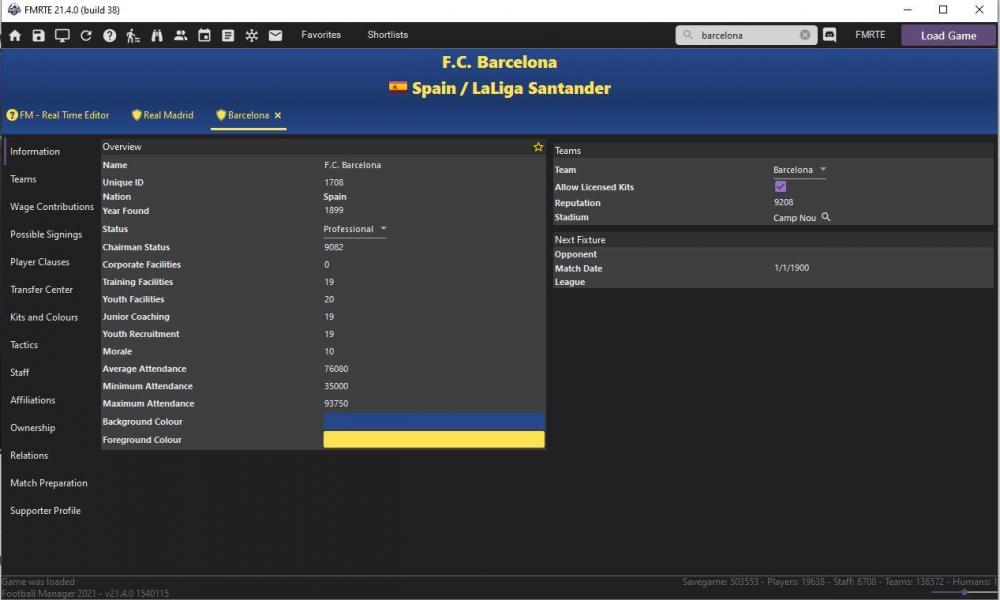Close the Barcelona tab
Screen dimensions: 1000x600
point(278,115)
